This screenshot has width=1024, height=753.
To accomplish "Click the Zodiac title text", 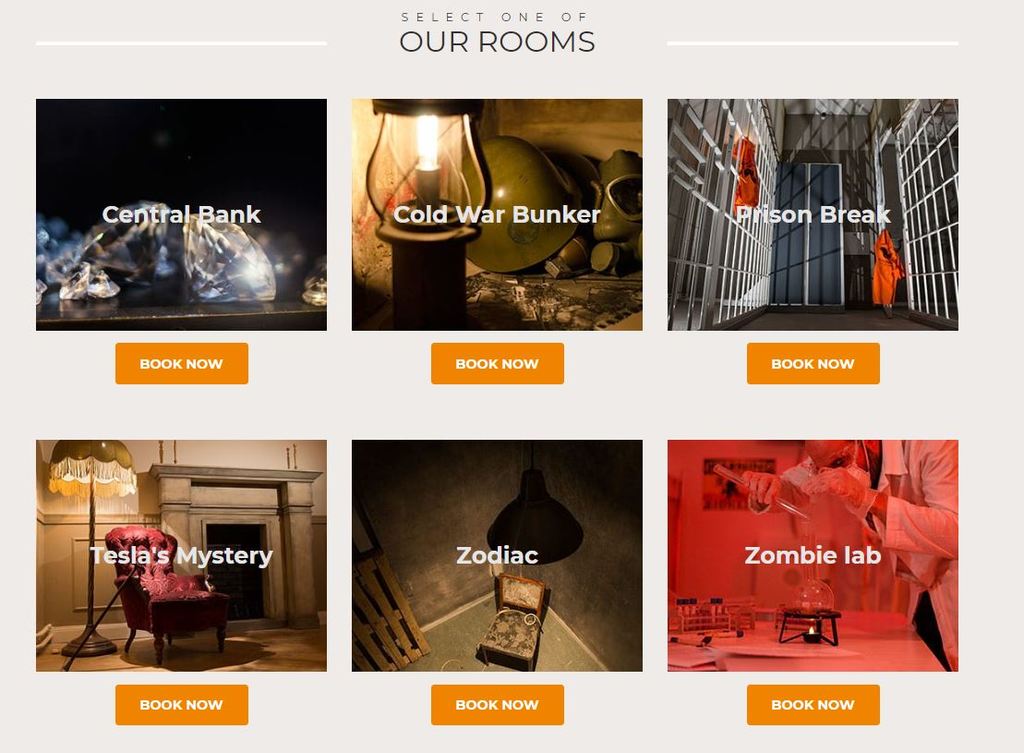I will [497, 555].
